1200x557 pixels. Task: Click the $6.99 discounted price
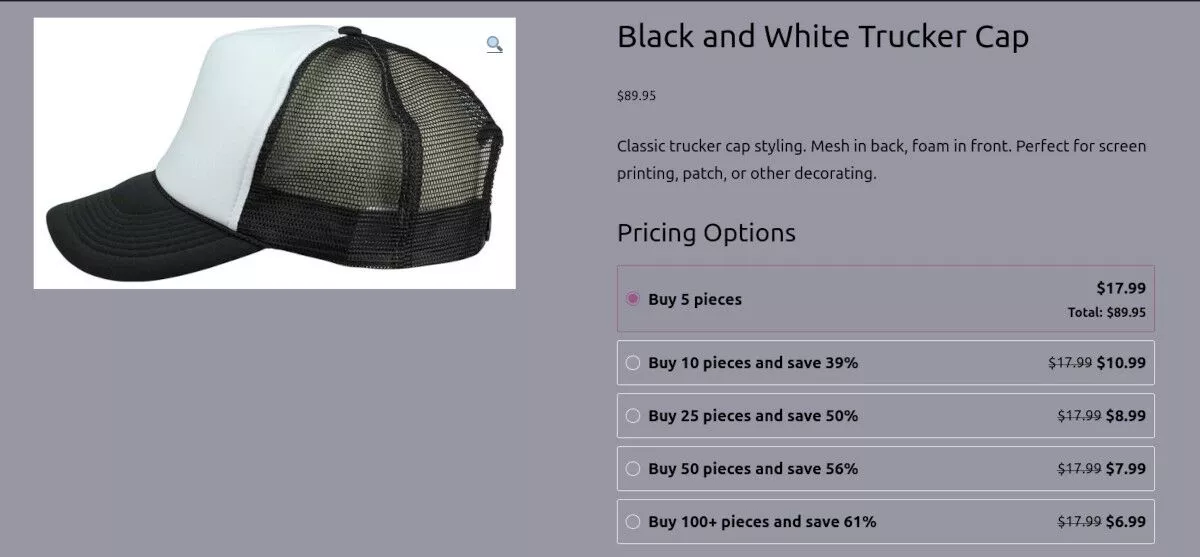[x=1126, y=522]
